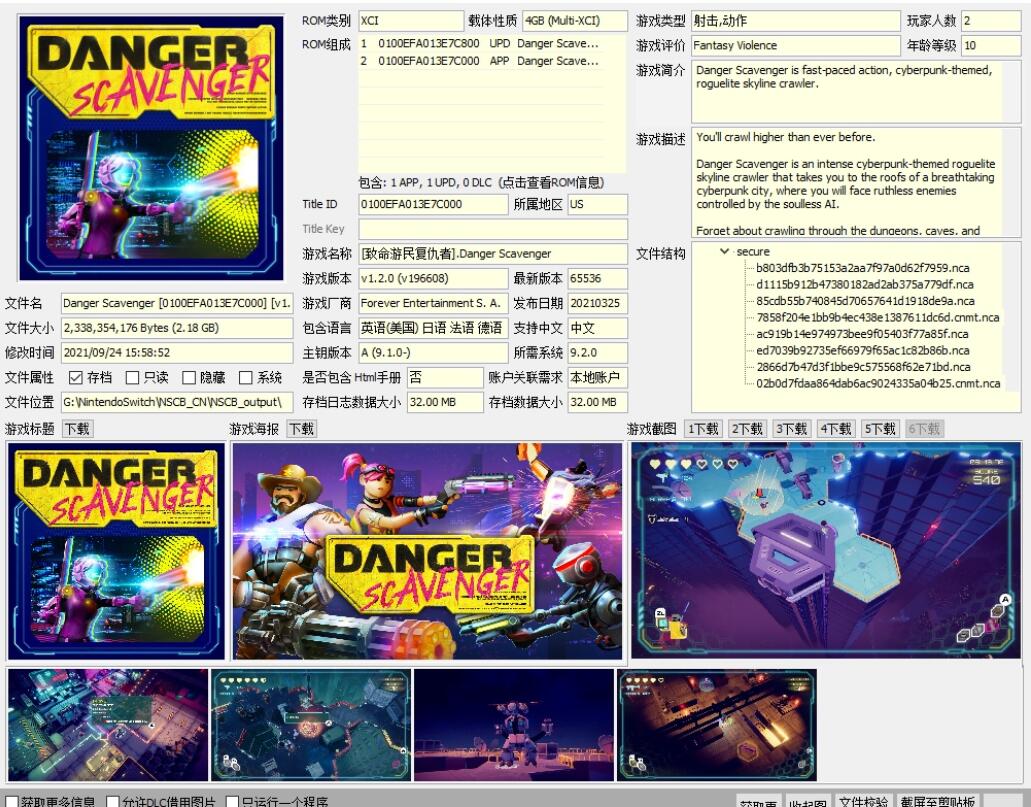1031x807 pixels.
Task: Click the 文件大小 field showing 2.18 GB
Action: coord(177,328)
